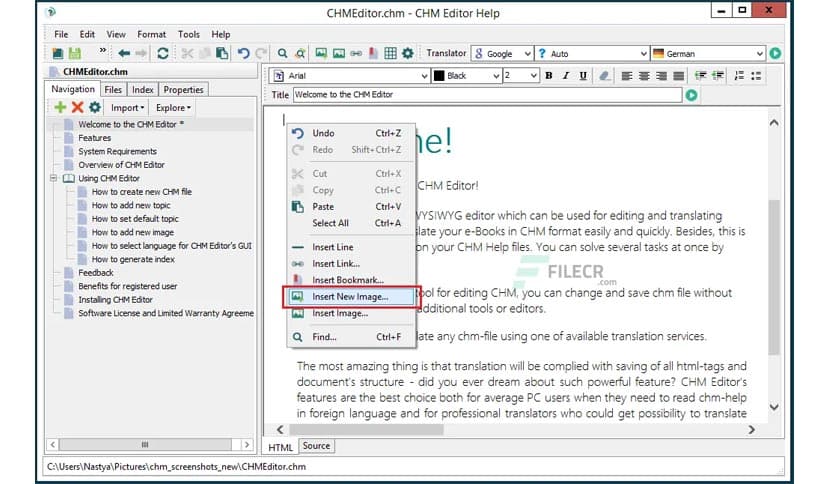Toggle bold formatting button B

549,76
